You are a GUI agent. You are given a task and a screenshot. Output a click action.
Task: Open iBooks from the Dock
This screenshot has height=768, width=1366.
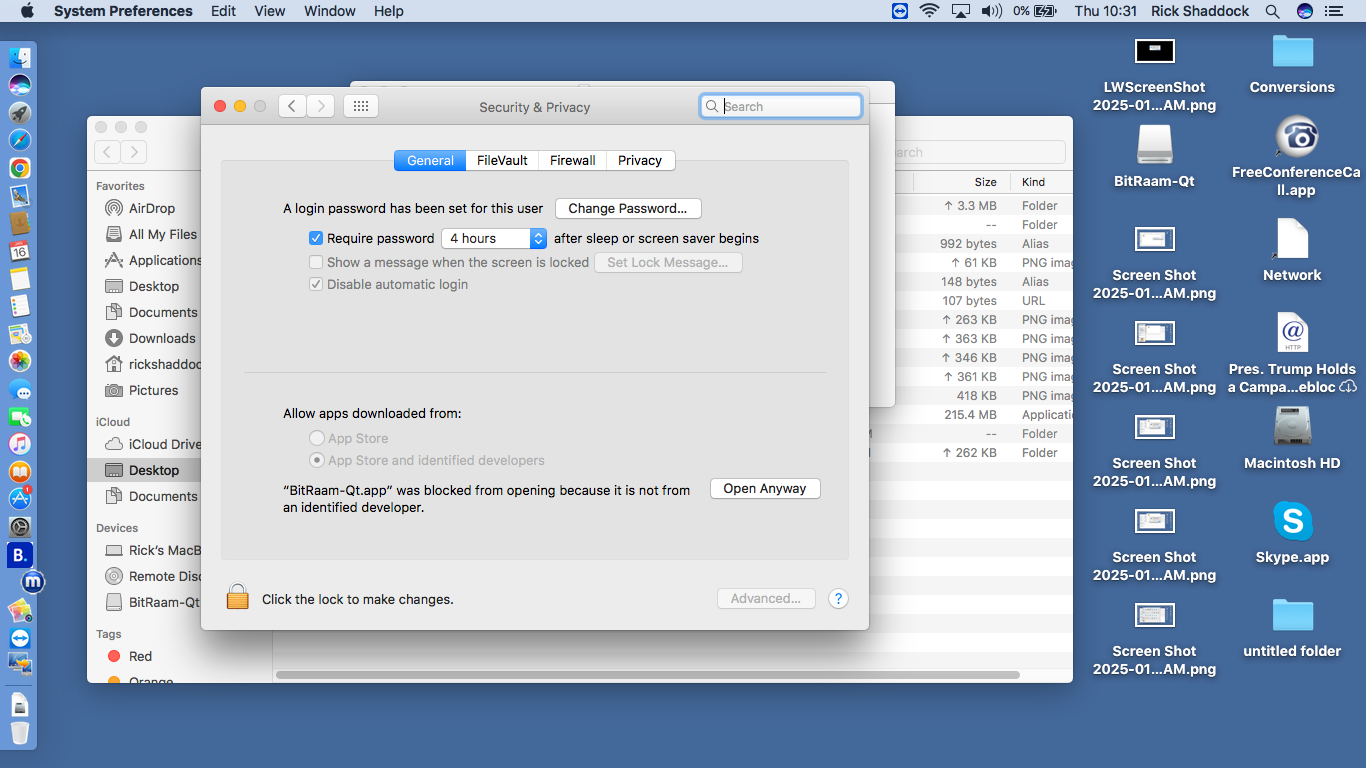click(x=20, y=471)
